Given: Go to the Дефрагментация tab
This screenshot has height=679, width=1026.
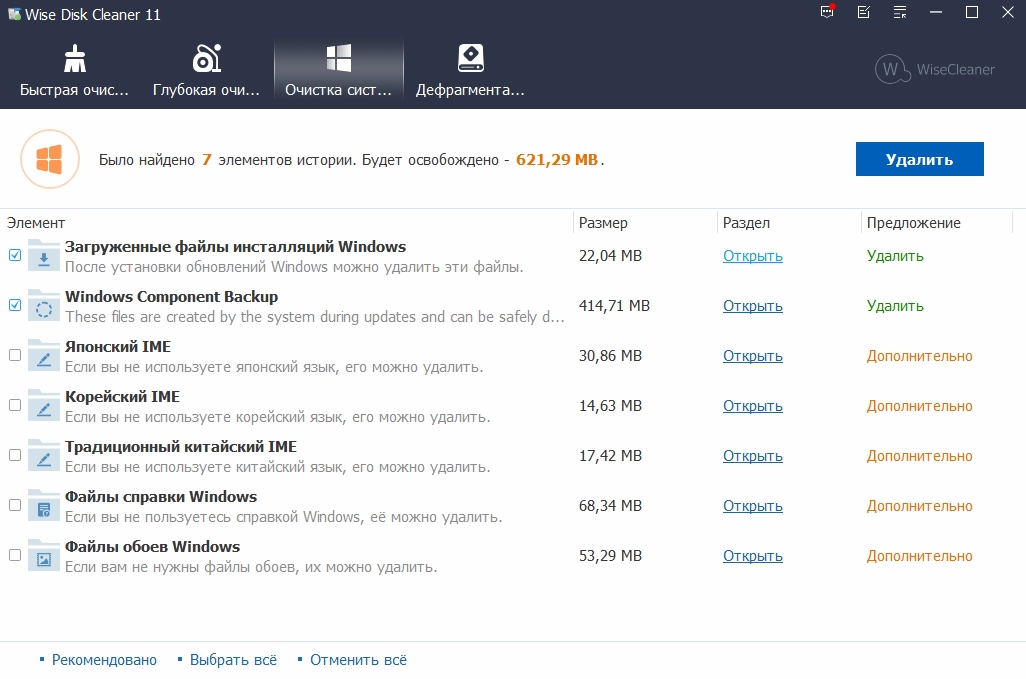Looking at the screenshot, I should pos(470,70).
